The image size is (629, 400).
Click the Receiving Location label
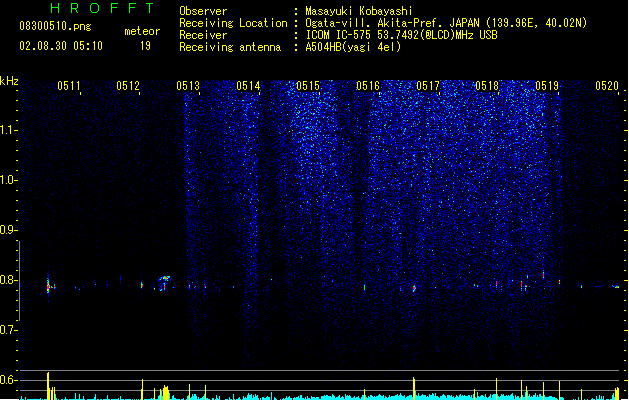(x=233, y=23)
